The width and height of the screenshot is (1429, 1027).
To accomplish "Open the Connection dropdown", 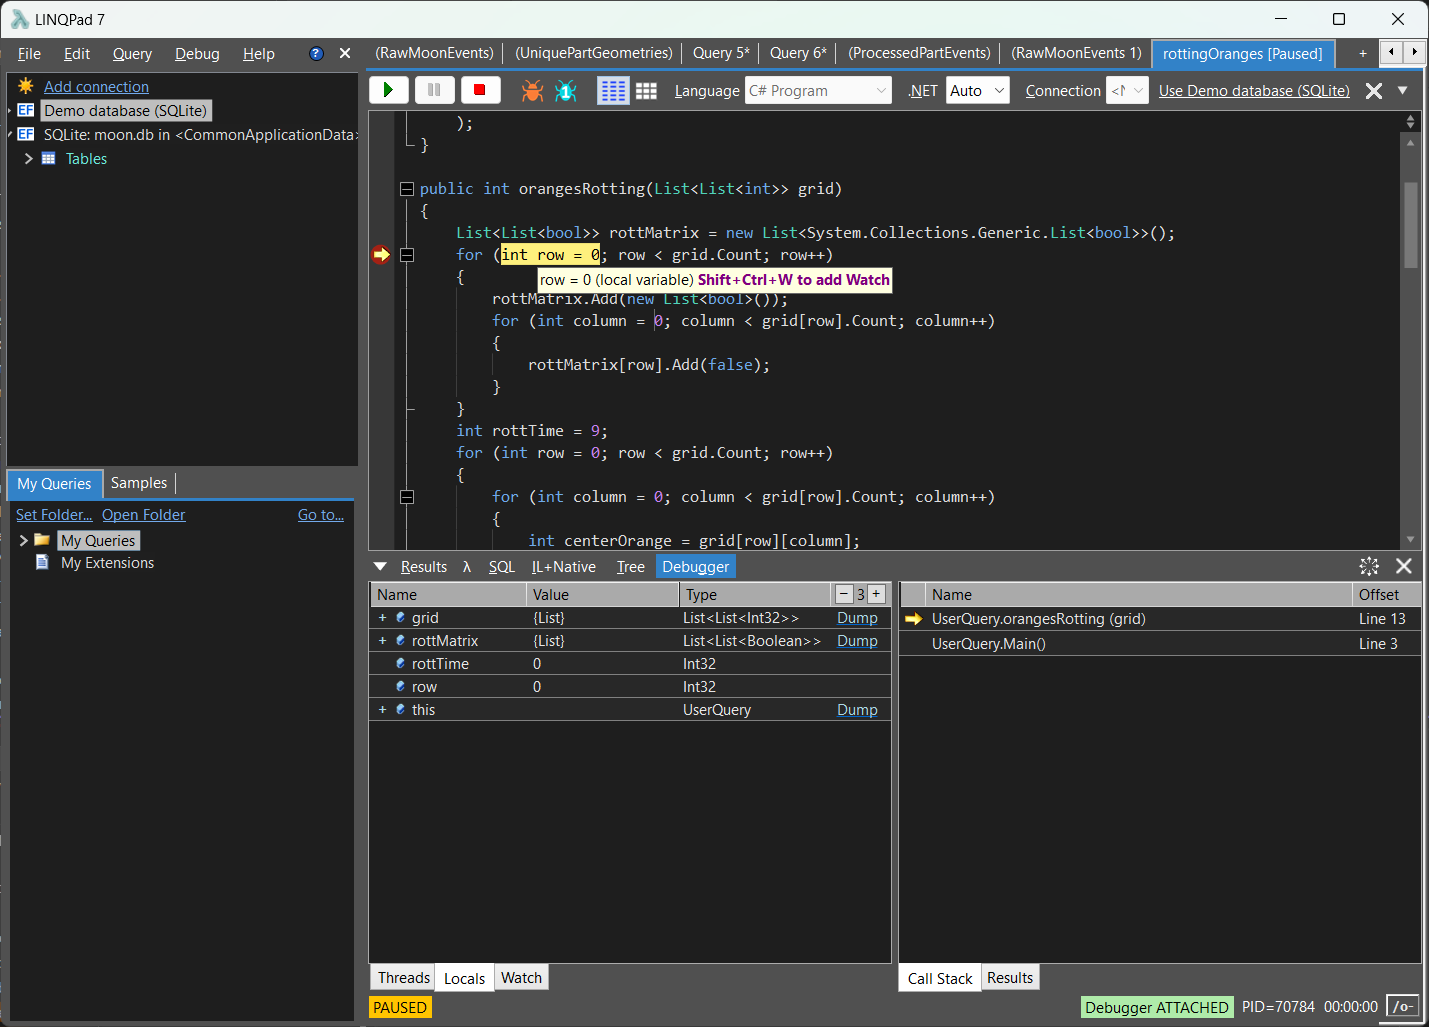I will point(1127,91).
